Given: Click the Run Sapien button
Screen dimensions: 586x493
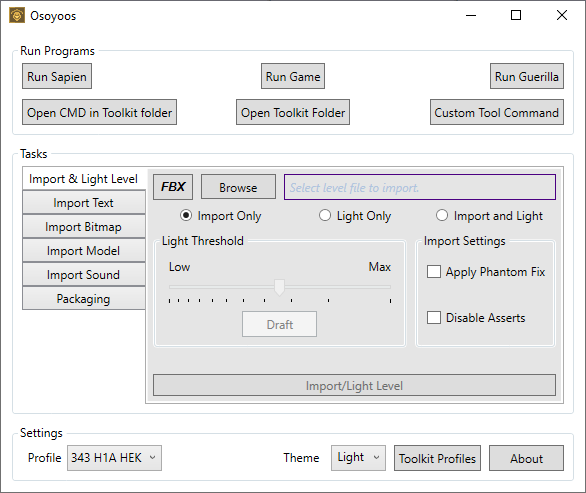Looking at the screenshot, I should tap(57, 76).
